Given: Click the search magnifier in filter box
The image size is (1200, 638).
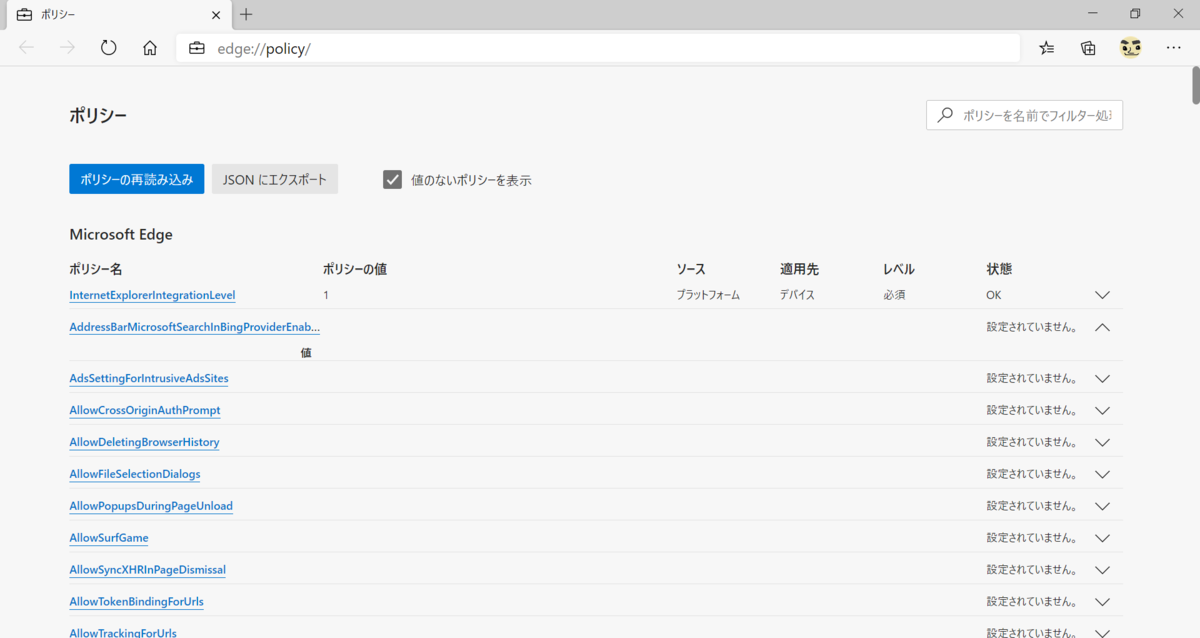Looking at the screenshot, I should point(945,115).
